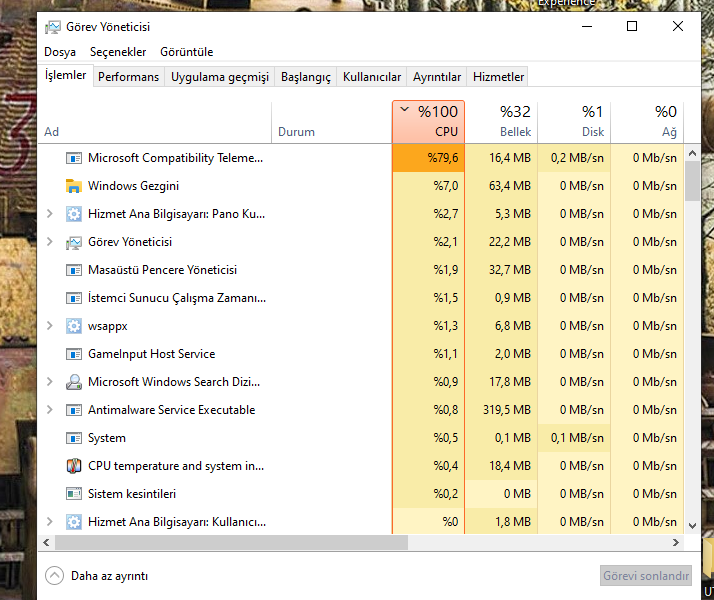The height and width of the screenshot is (600, 714).
Task: Click the horizontal scrollbar right arrow
Action: [676, 542]
